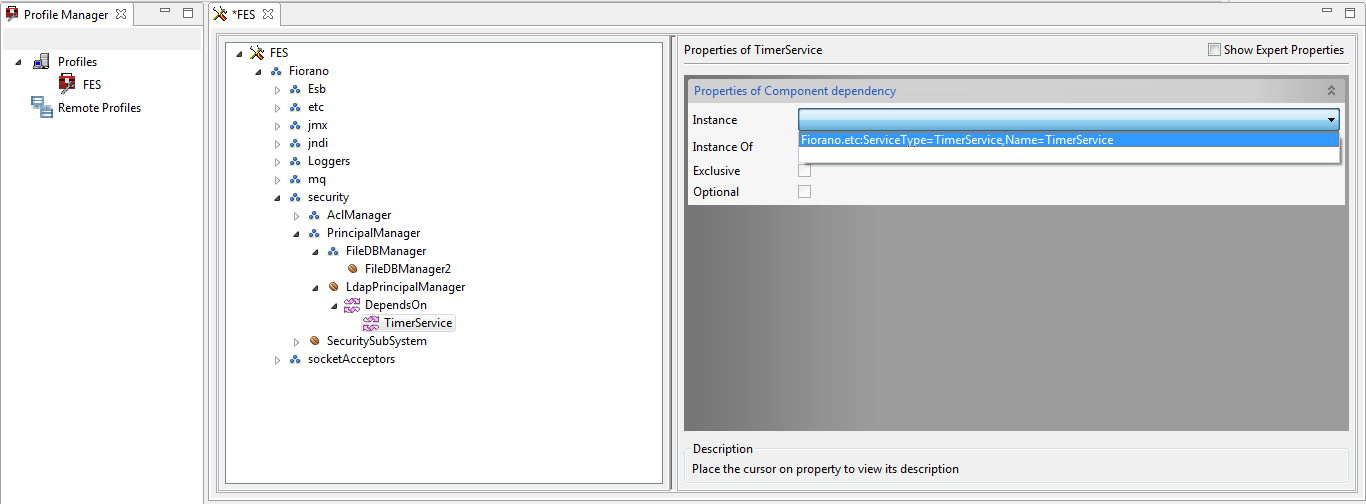This screenshot has height=504, width=1366.
Task: Click the Instance Of property label
Action: 723,146
